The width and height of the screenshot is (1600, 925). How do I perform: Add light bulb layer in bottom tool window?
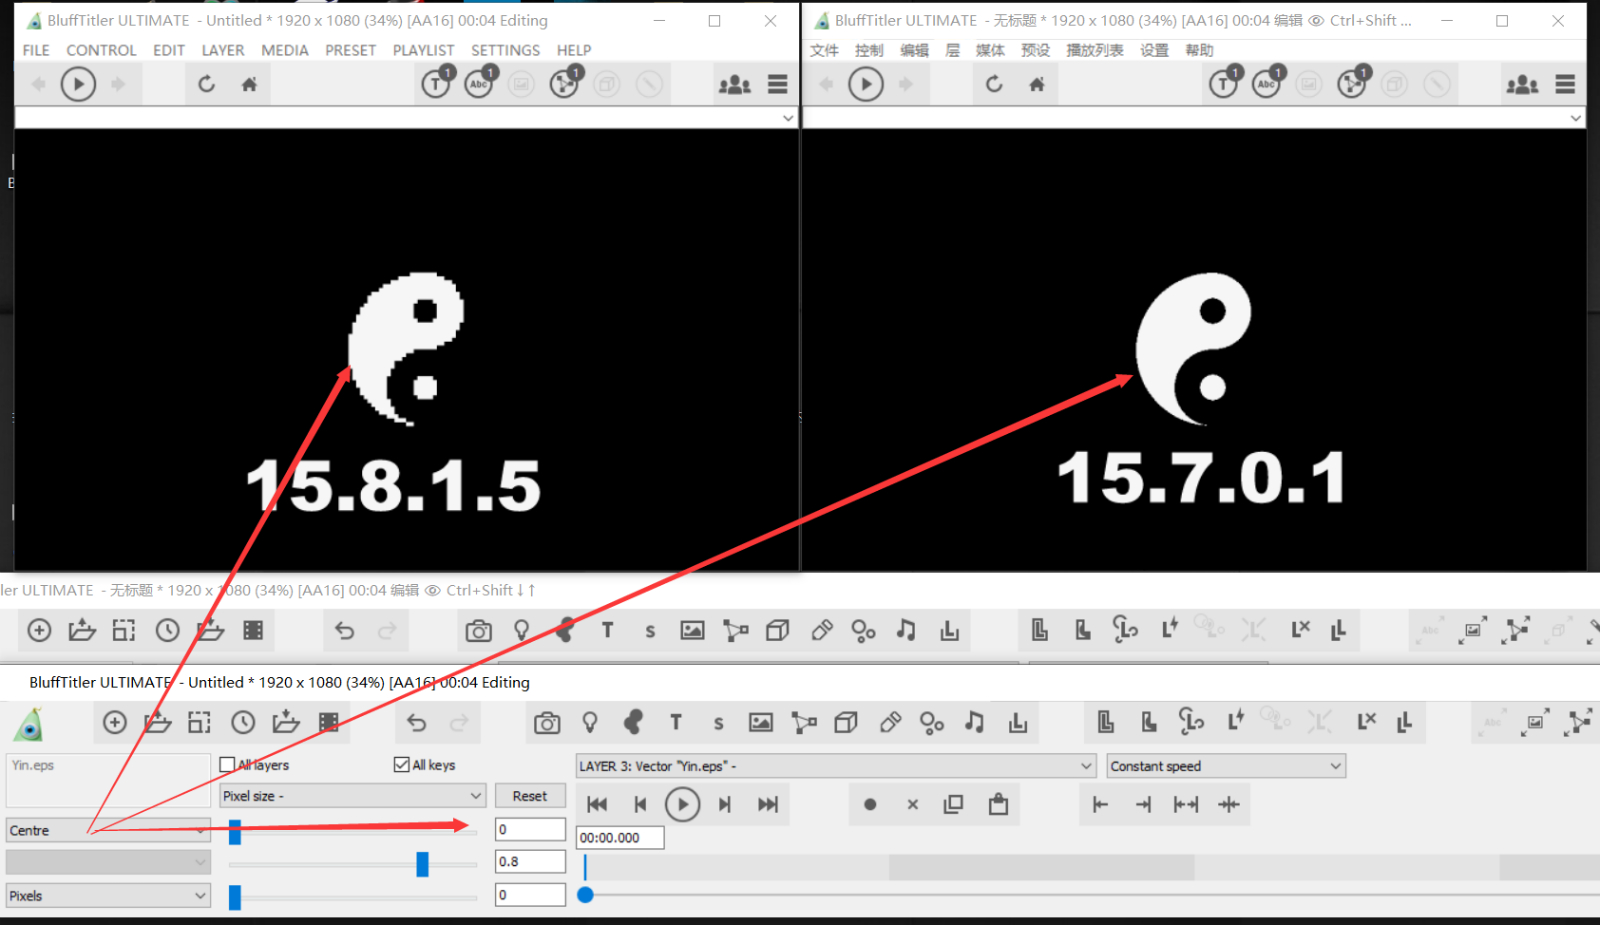pyautogui.click(x=590, y=722)
